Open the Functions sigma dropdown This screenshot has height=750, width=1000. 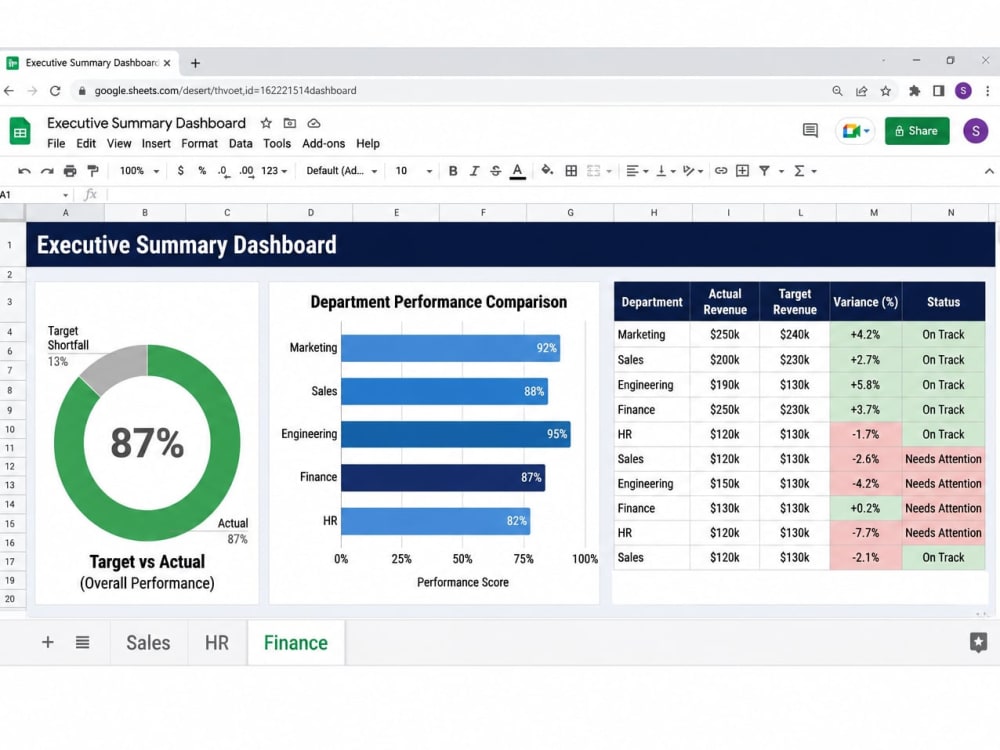click(805, 171)
